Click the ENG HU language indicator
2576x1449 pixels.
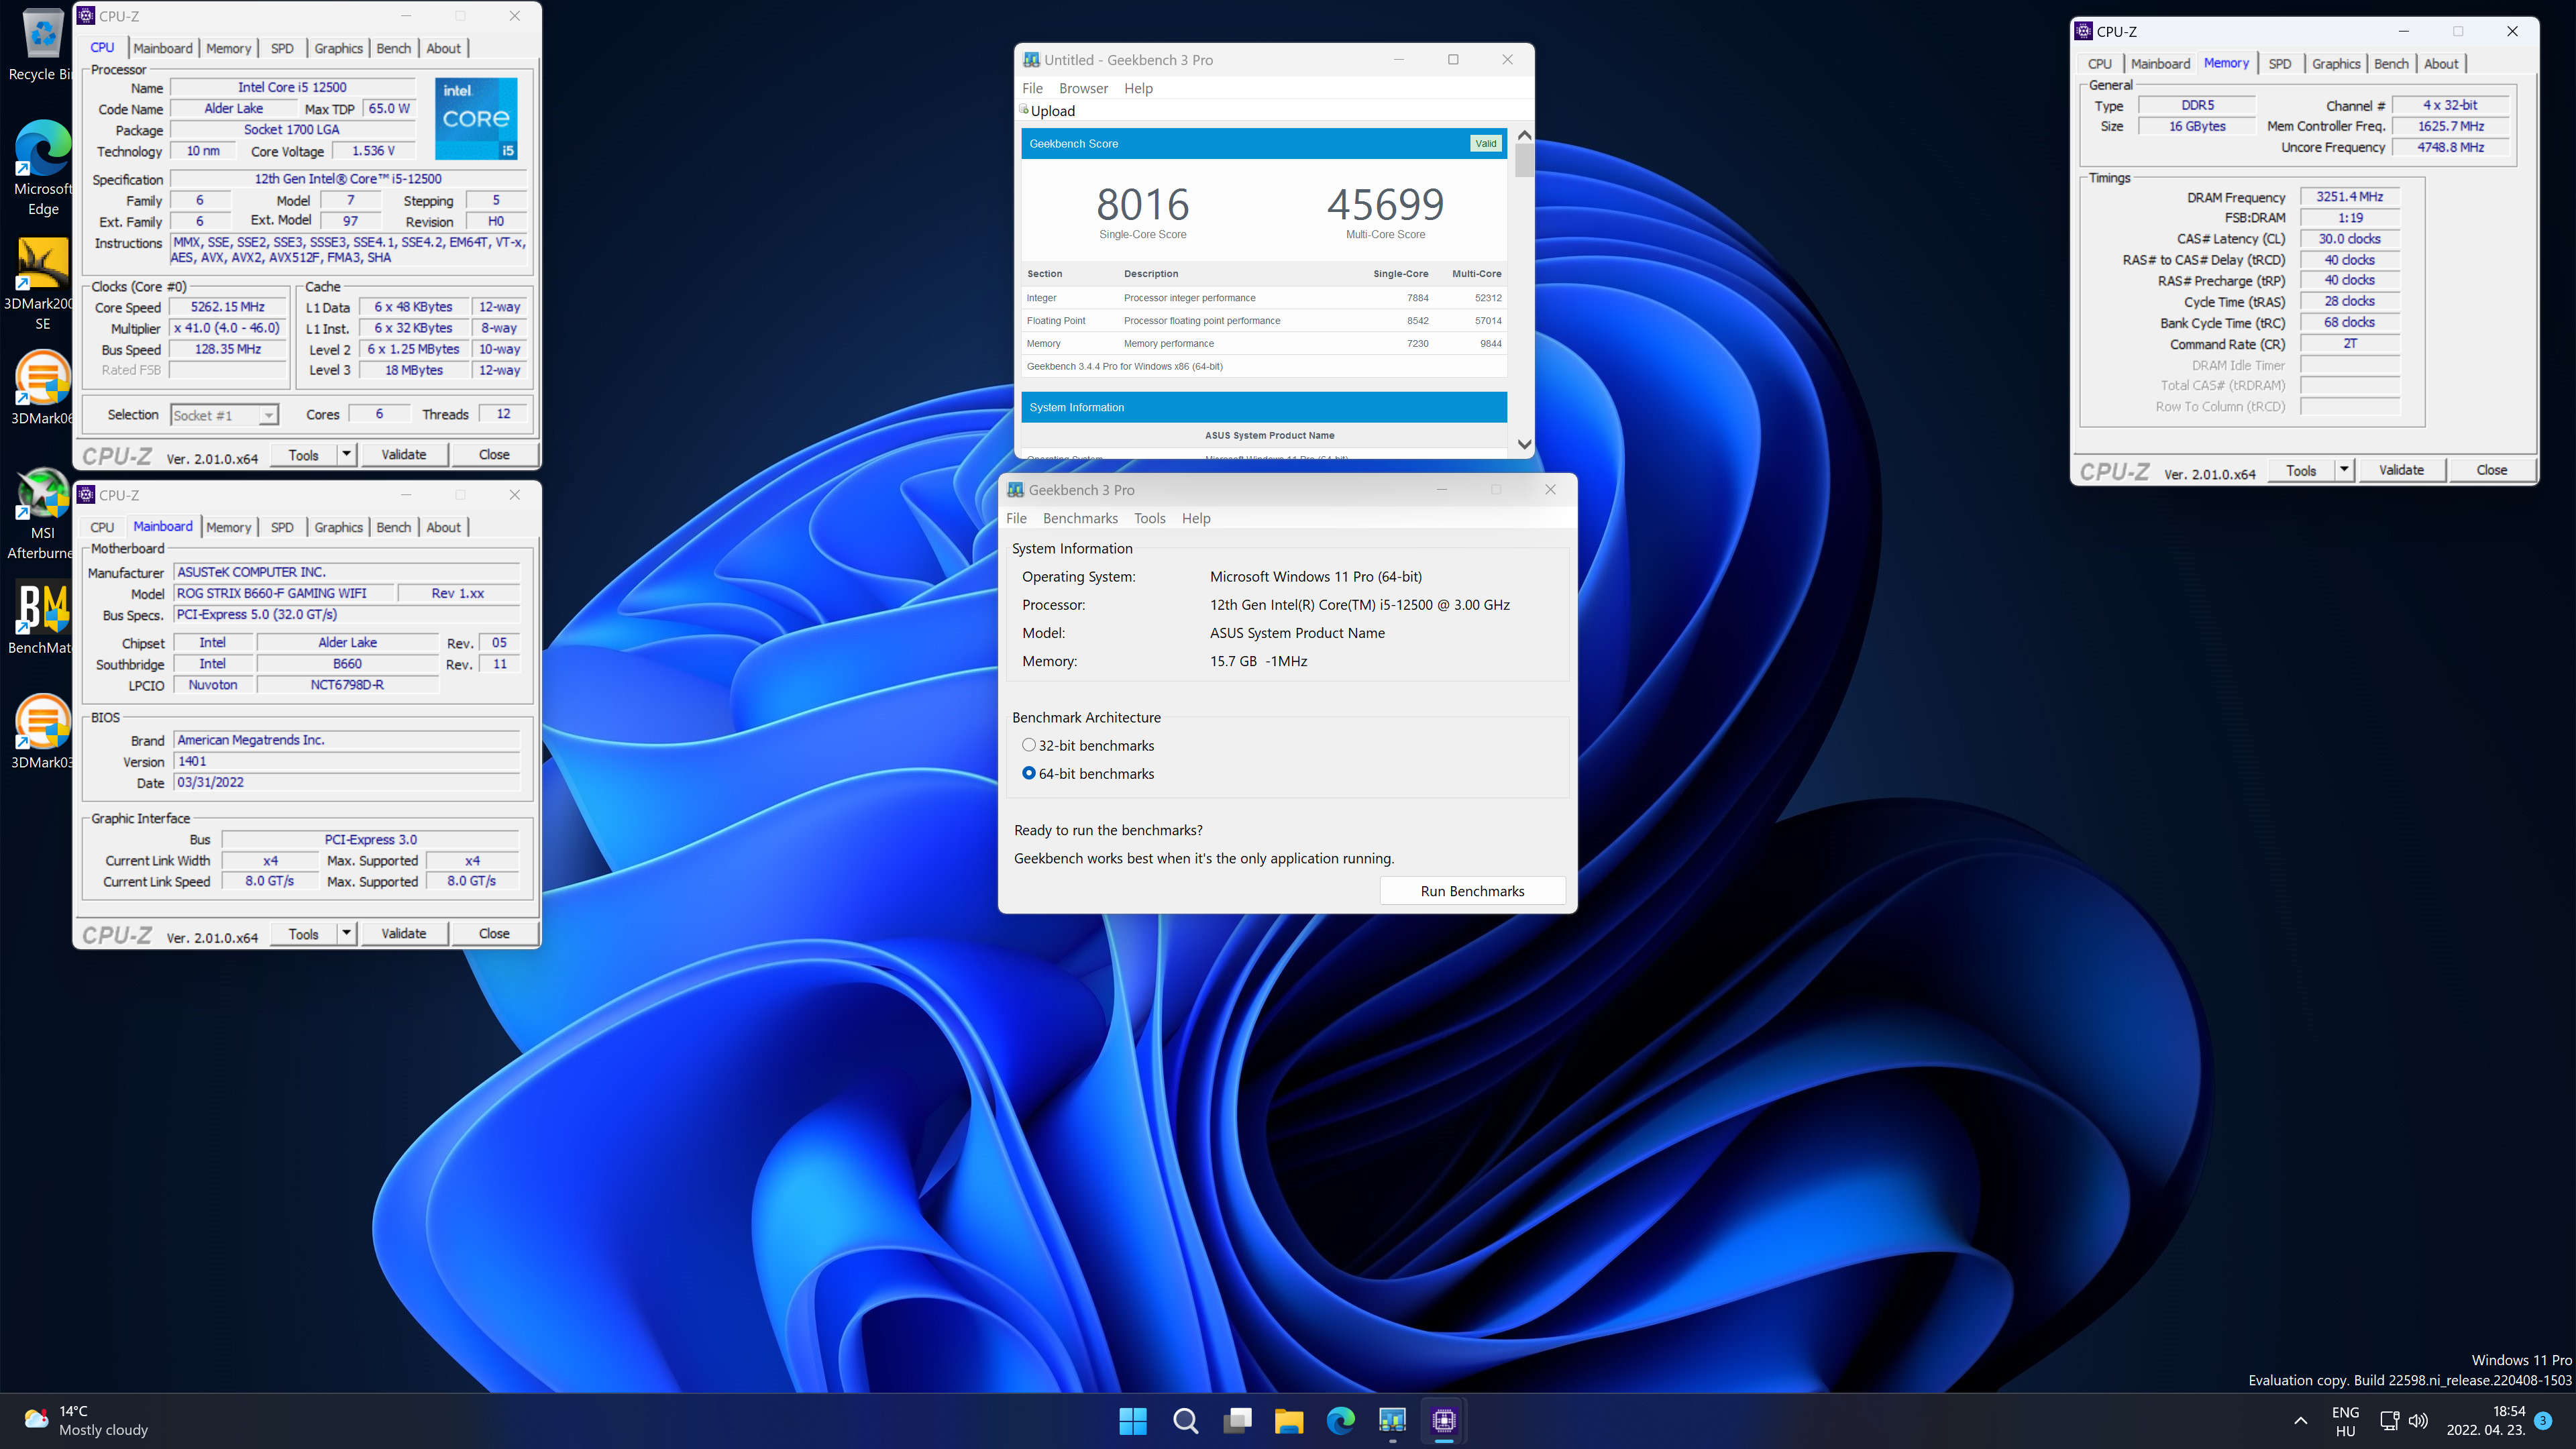[x=2345, y=1420]
